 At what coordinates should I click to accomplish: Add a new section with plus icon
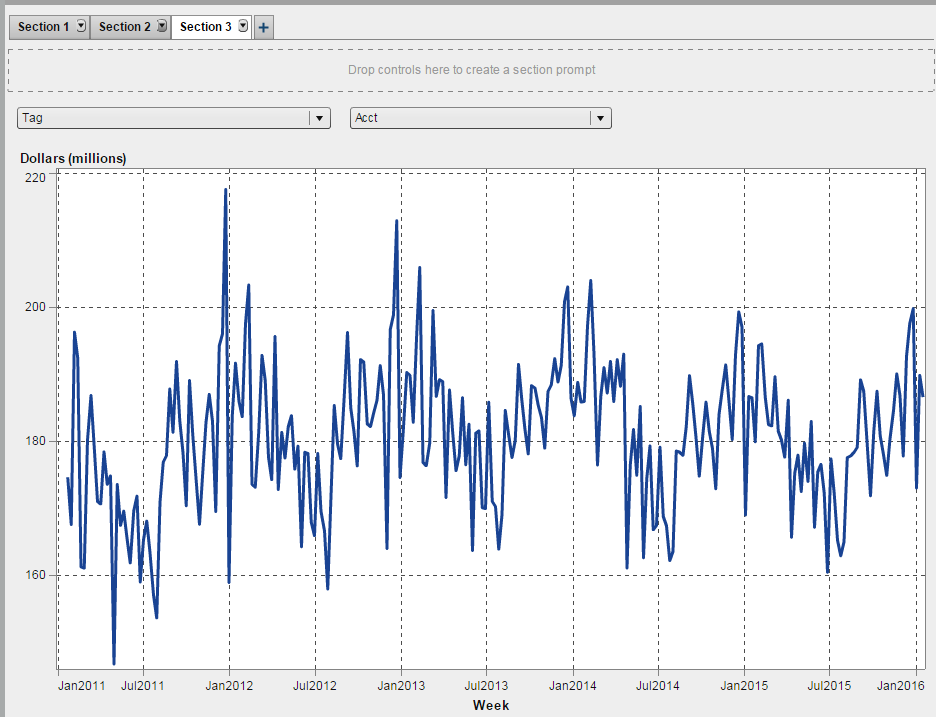[264, 28]
